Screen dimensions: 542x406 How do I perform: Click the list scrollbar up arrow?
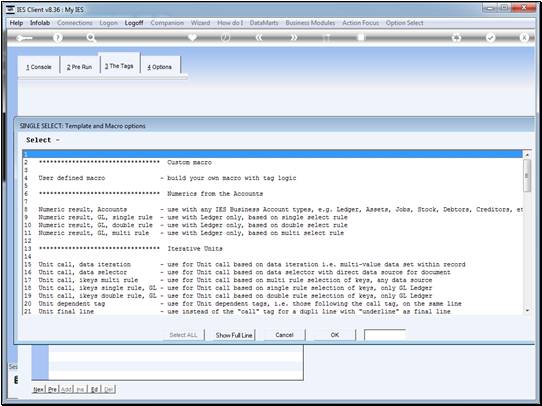(527, 155)
